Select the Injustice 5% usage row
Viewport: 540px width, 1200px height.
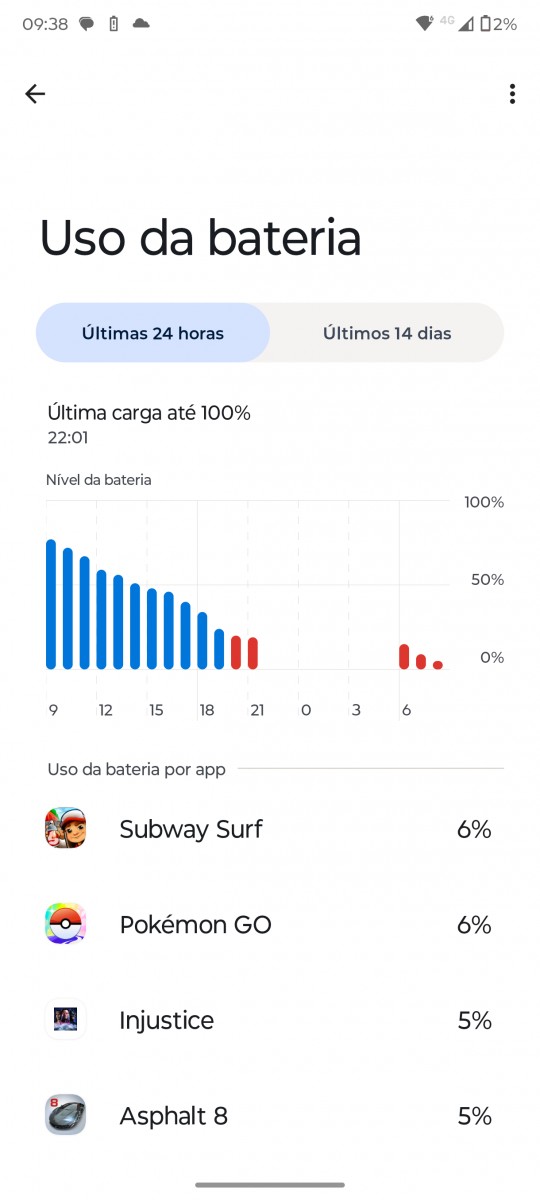pyautogui.click(x=270, y=1021)
